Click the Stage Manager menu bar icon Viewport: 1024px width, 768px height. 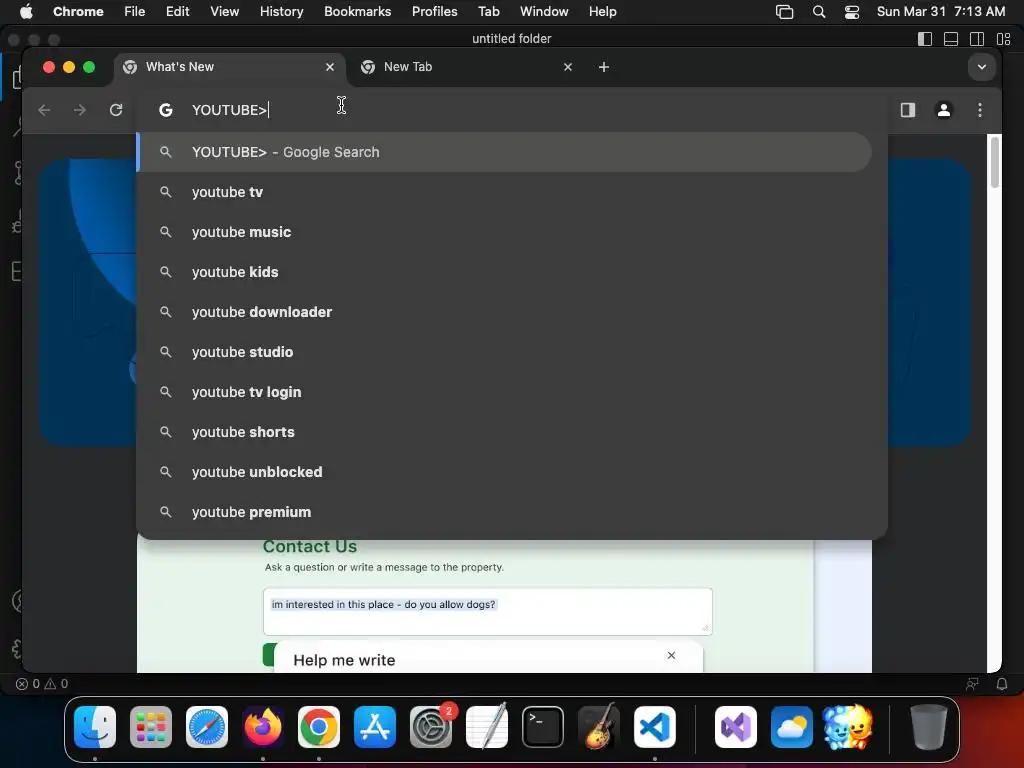coord(784,11)
